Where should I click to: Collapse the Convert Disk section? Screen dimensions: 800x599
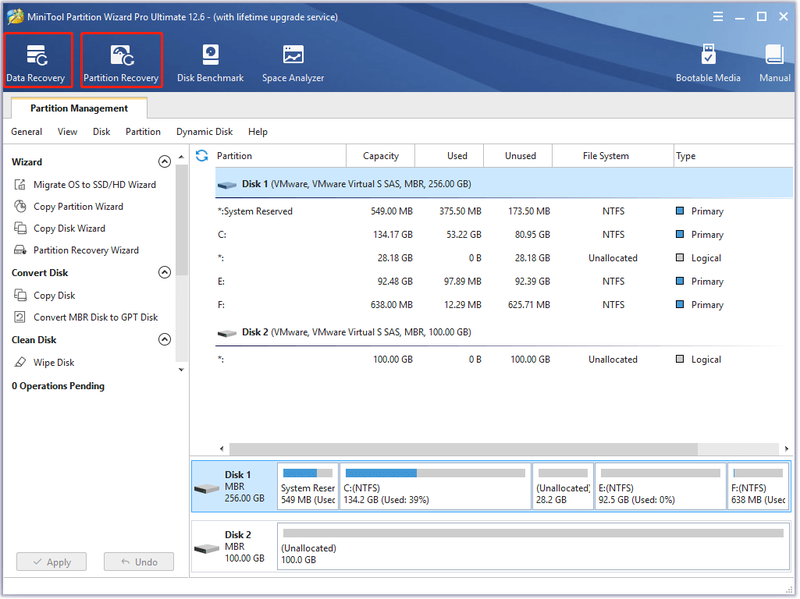click(164, 272)
